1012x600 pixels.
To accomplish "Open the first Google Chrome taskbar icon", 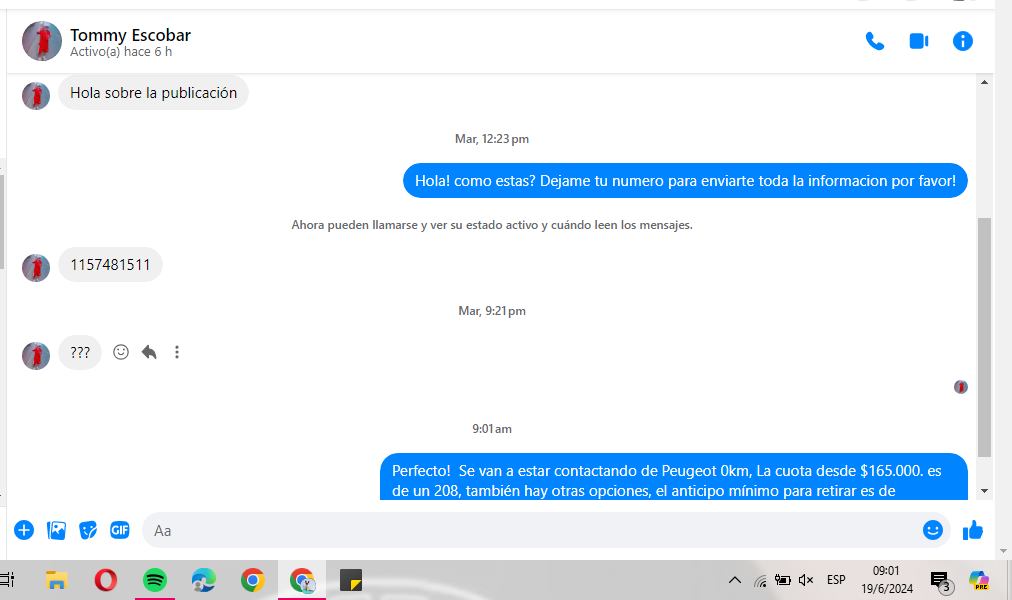I will click(x=253, y=580).
